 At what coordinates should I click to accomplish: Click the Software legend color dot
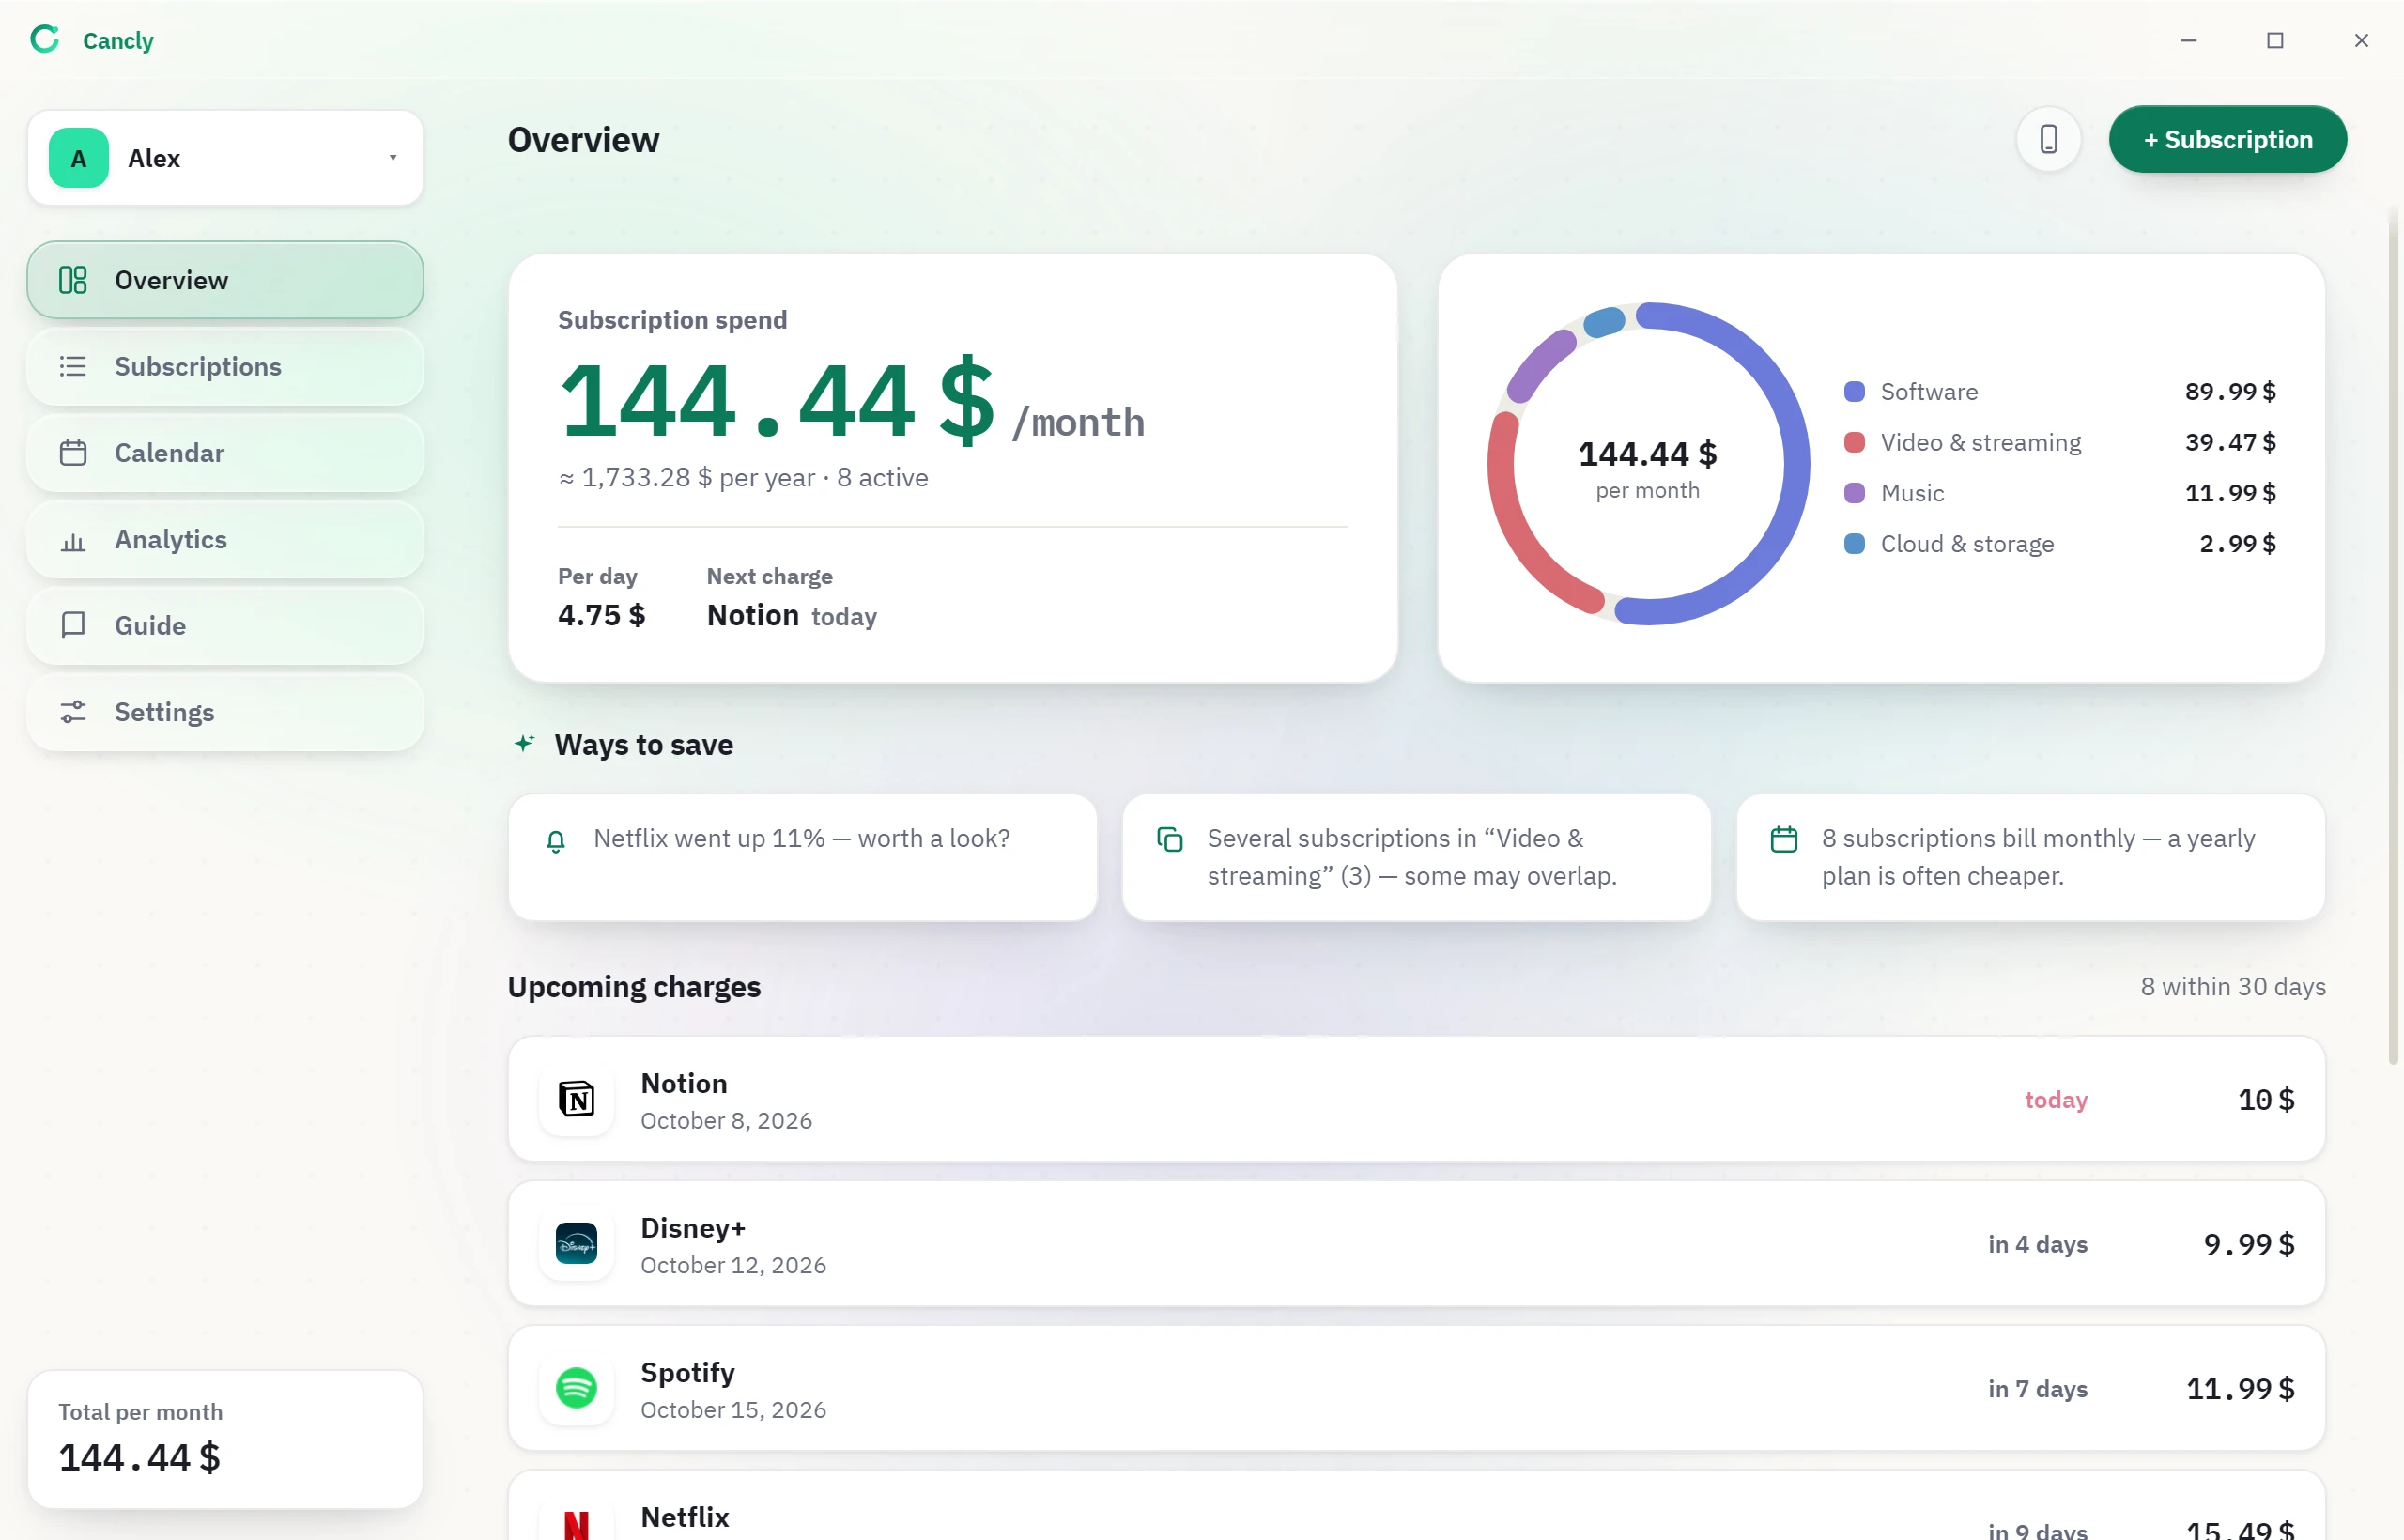point(1854,391)
